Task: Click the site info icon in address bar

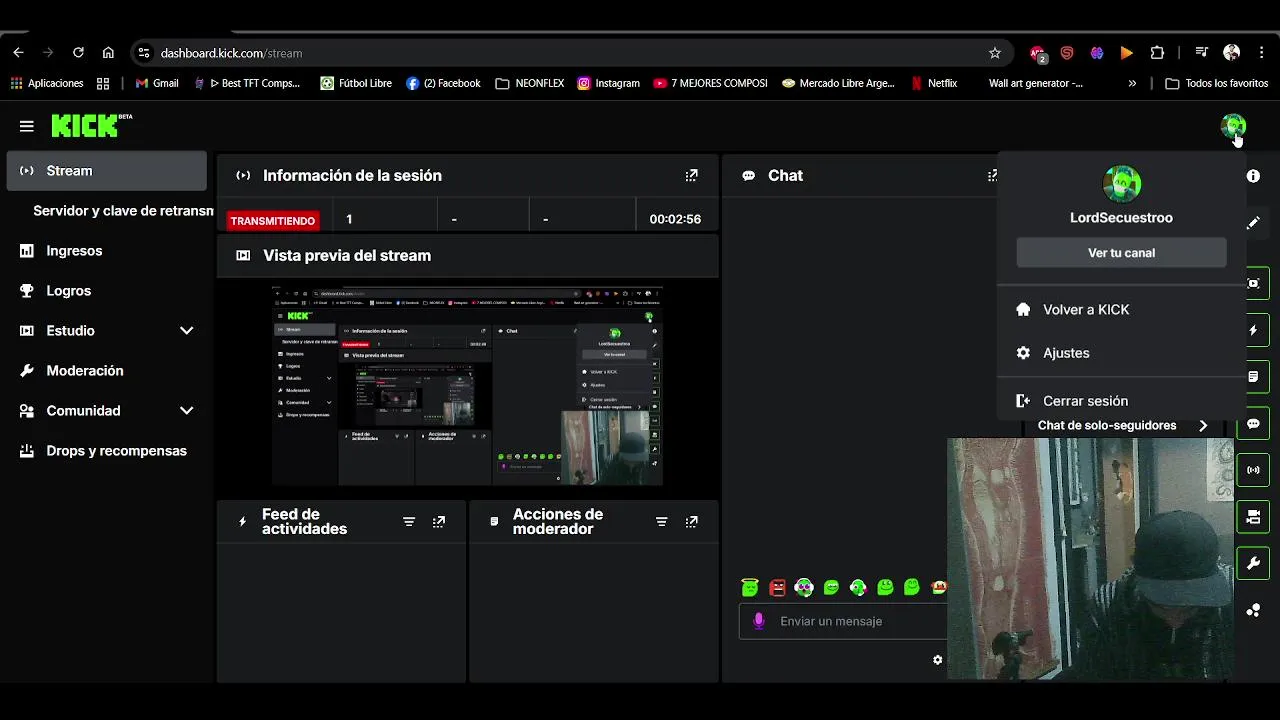Action: click(143, 53)
